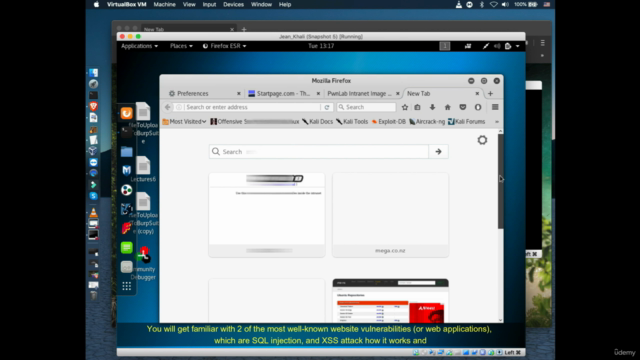Open VLC from the macOS dock
Screen dimensions: 640x360
point(93,212)
